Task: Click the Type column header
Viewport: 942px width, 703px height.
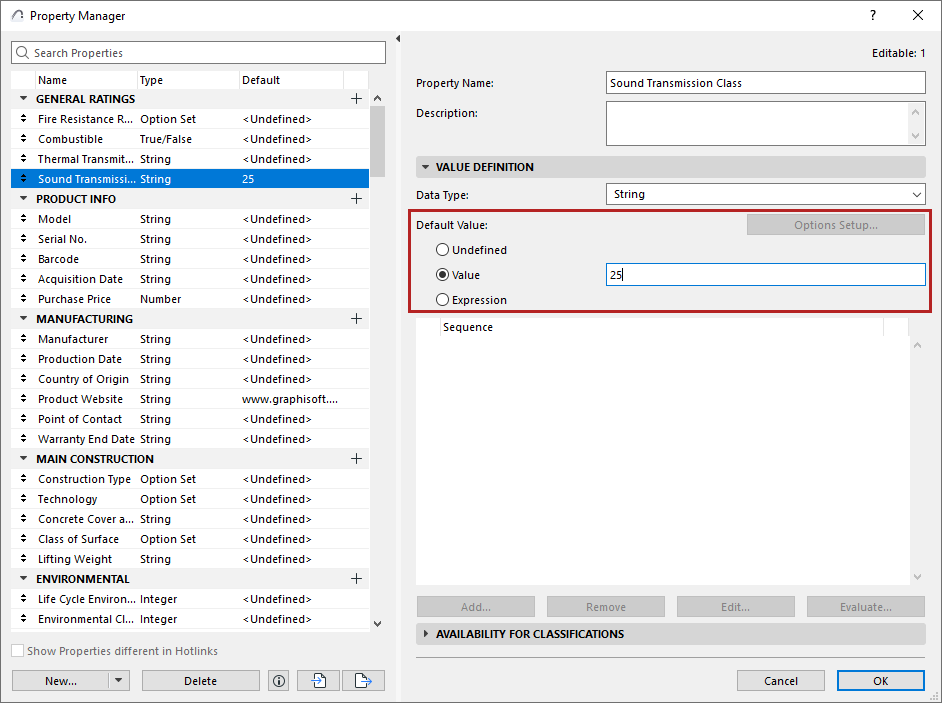Action: (x=188, y=80)
